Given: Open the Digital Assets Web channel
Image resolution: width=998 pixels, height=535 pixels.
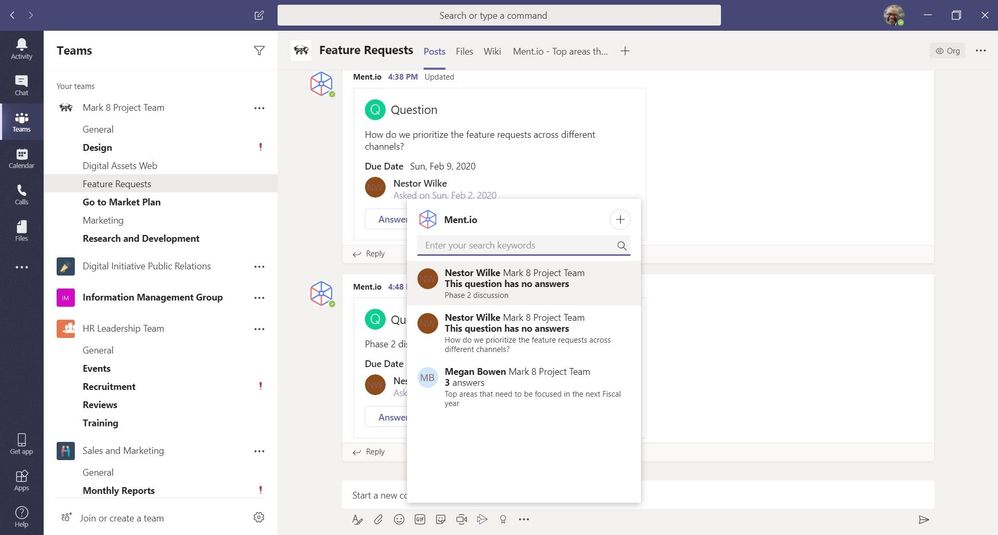Looking at the screenshot, I should 120,165.
